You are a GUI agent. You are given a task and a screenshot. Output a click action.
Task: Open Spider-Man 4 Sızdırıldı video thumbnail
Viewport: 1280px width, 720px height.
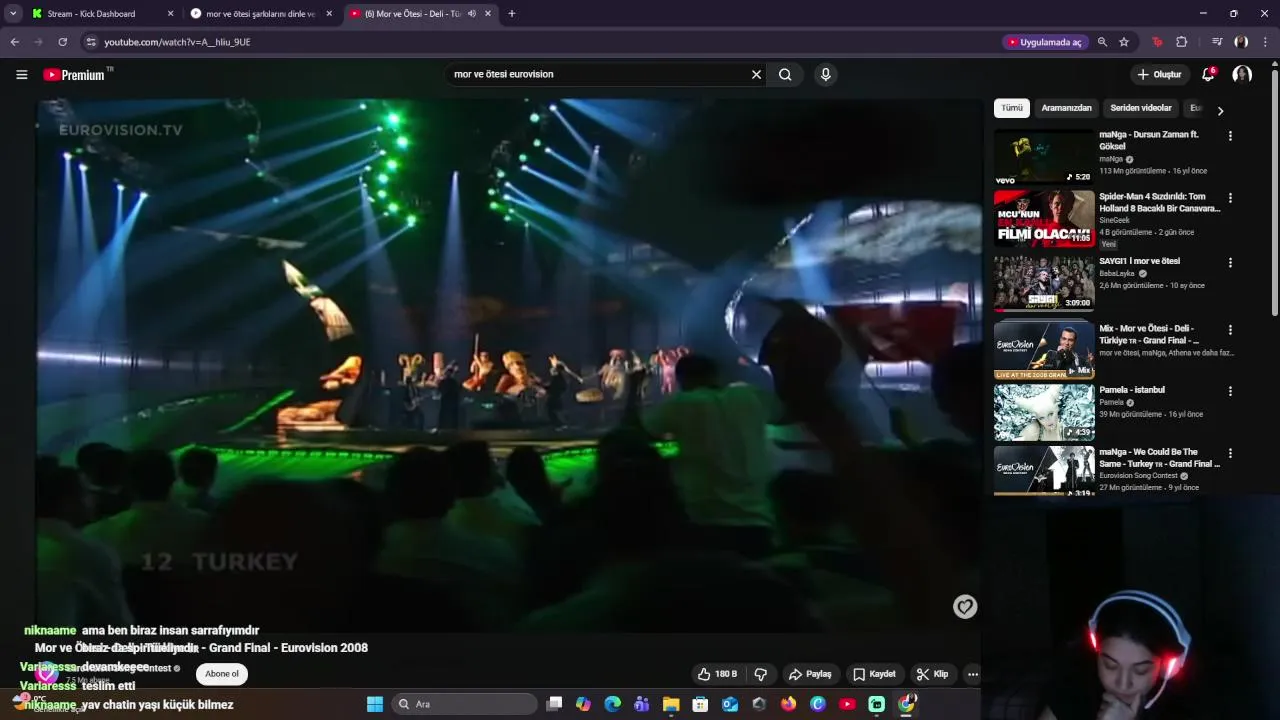(x=1044, y=218)
